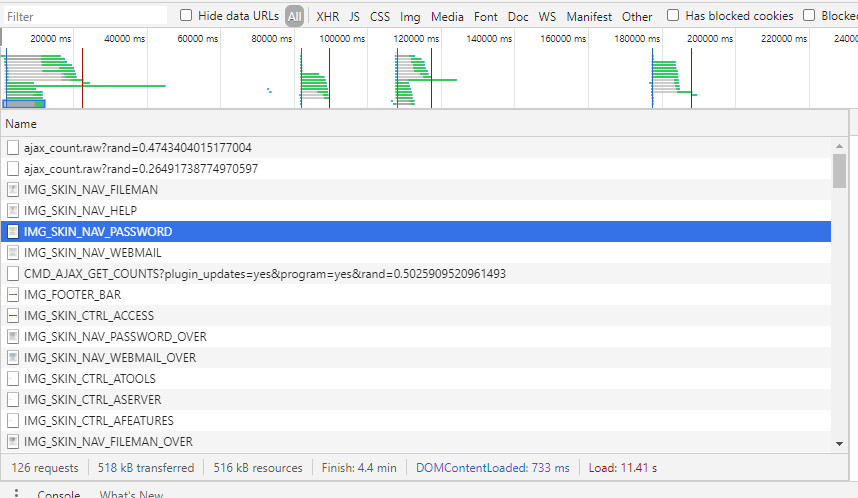Click the icon next to IMG_SKIN_NAV_PASSWORD_OVER
The width and height of the screenshot is (858, 498).
click(x=13, y=337)
